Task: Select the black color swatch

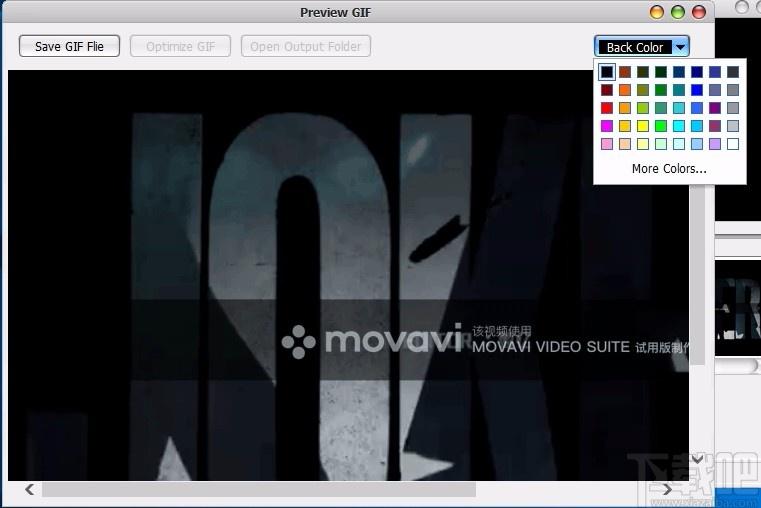Action: point(607,72)
